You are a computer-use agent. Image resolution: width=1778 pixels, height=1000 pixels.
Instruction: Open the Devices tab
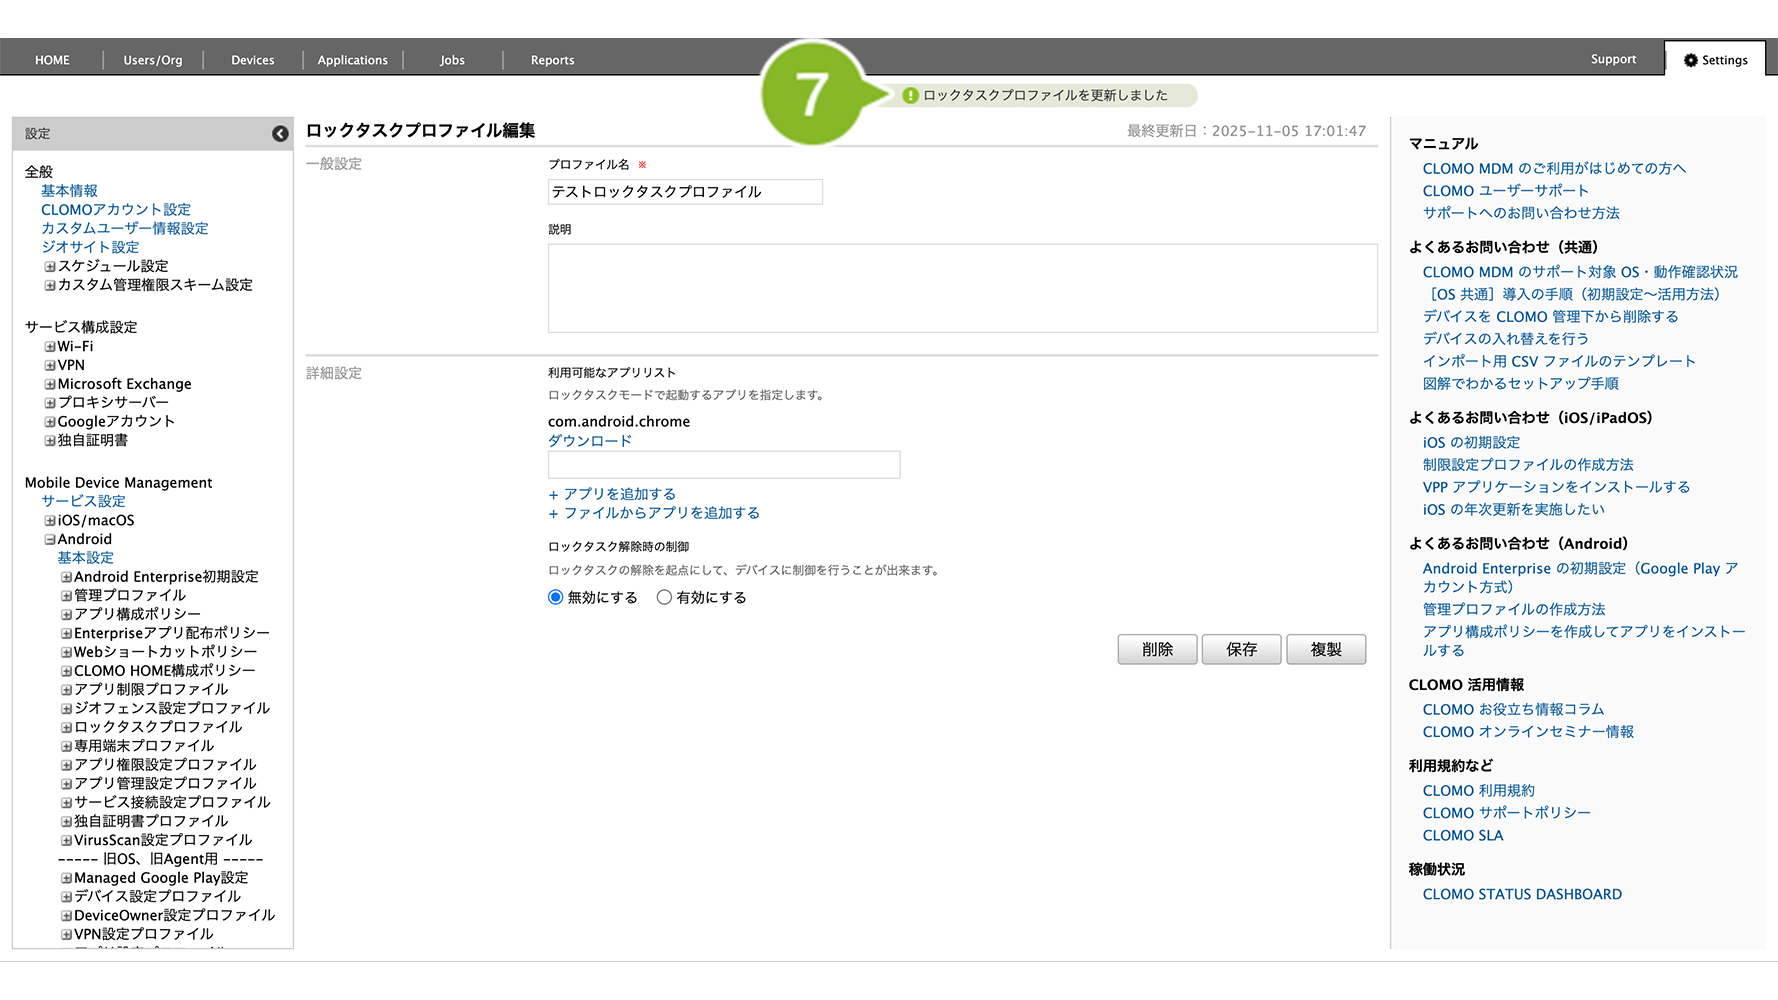click(x=252, y=60)
